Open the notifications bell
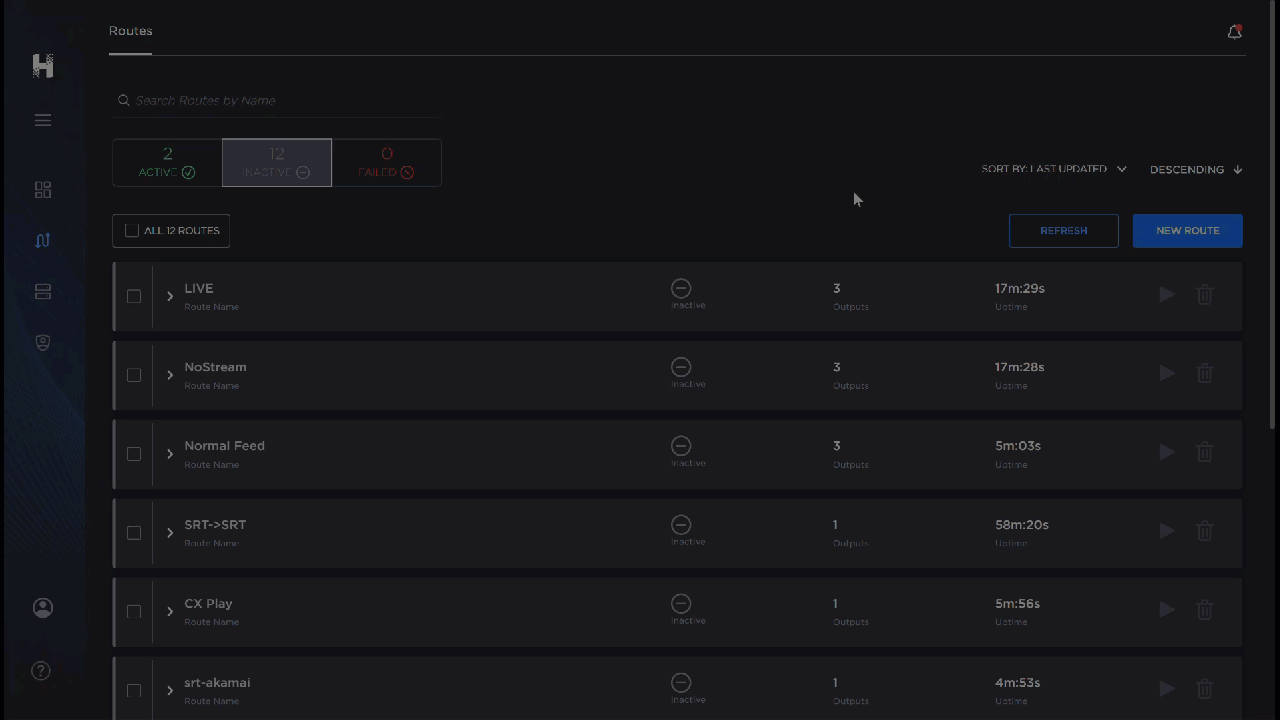Screen dimensions: 1280x720 pyautogui.click(x=1234, y=32)
